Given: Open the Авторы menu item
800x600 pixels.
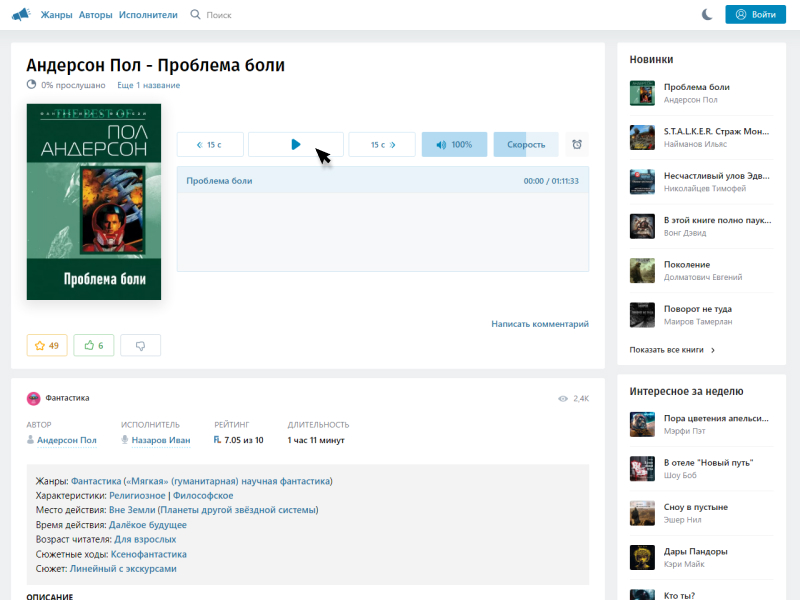Looking at the screenshot, I should pos(95,15).
